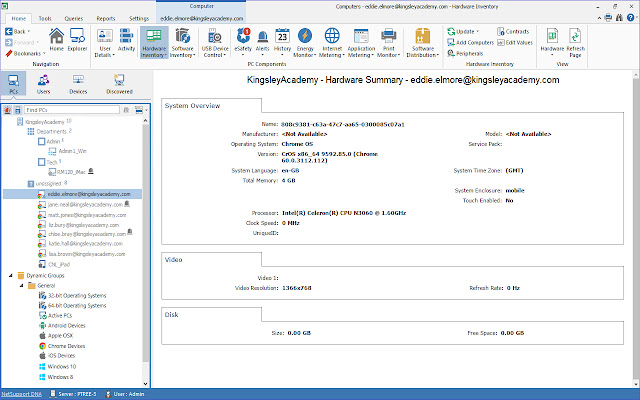
Task: Go Back in navigation
Action: (x=15, y=31)
